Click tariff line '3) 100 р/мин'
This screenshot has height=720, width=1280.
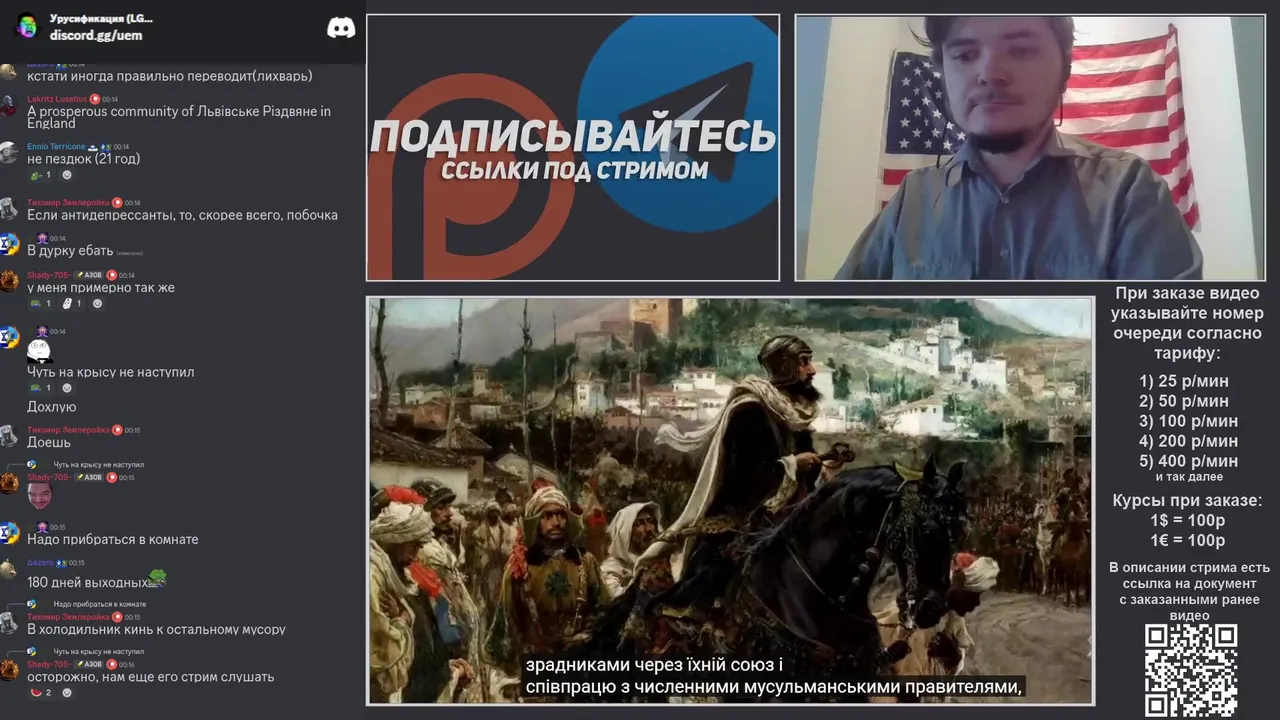(x=1188, y=421)
